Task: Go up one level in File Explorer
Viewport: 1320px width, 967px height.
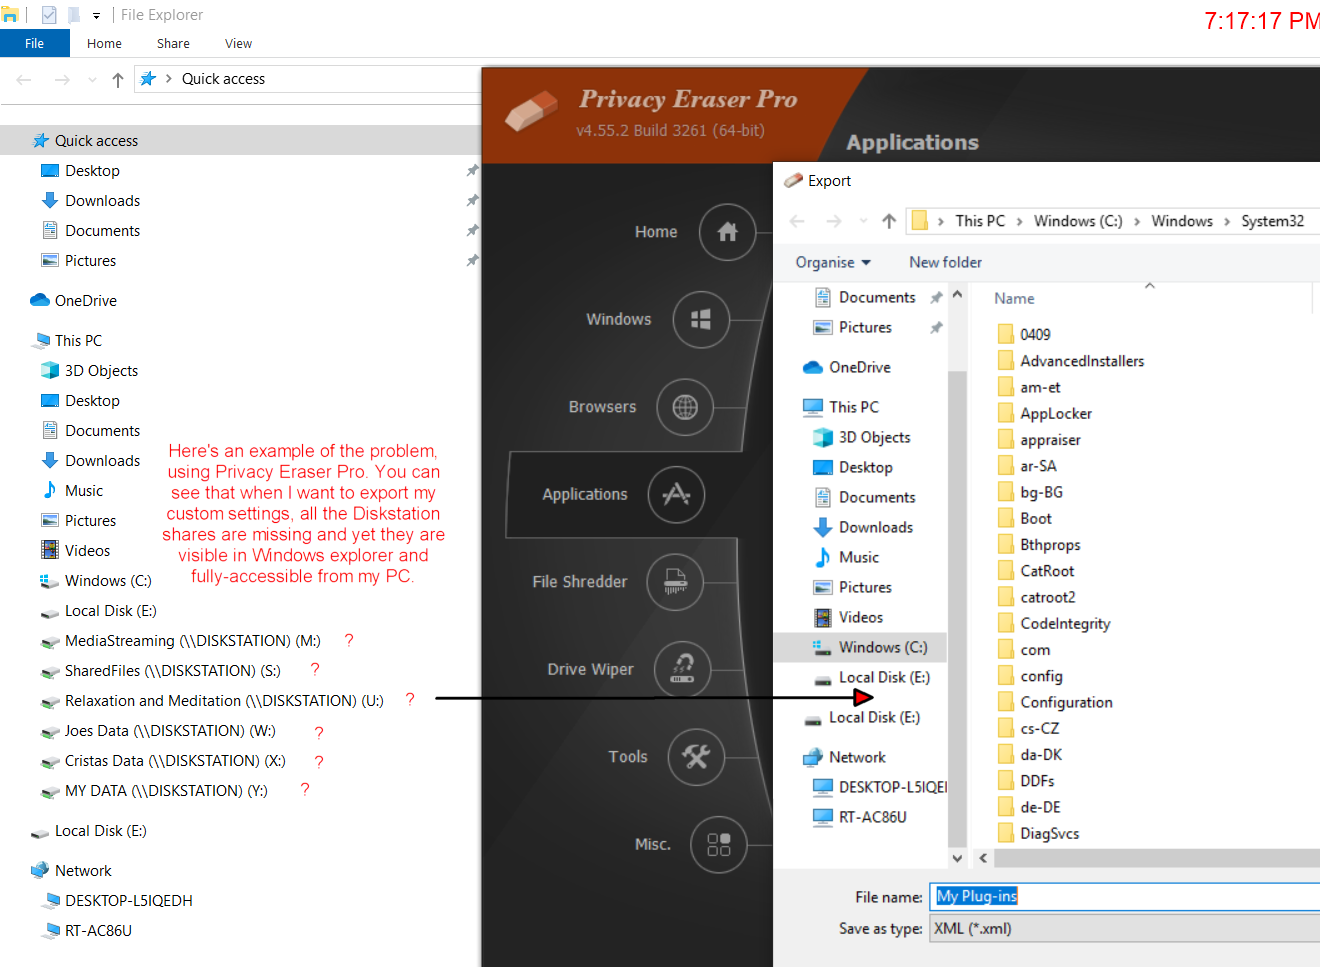Action: (118, 80)
